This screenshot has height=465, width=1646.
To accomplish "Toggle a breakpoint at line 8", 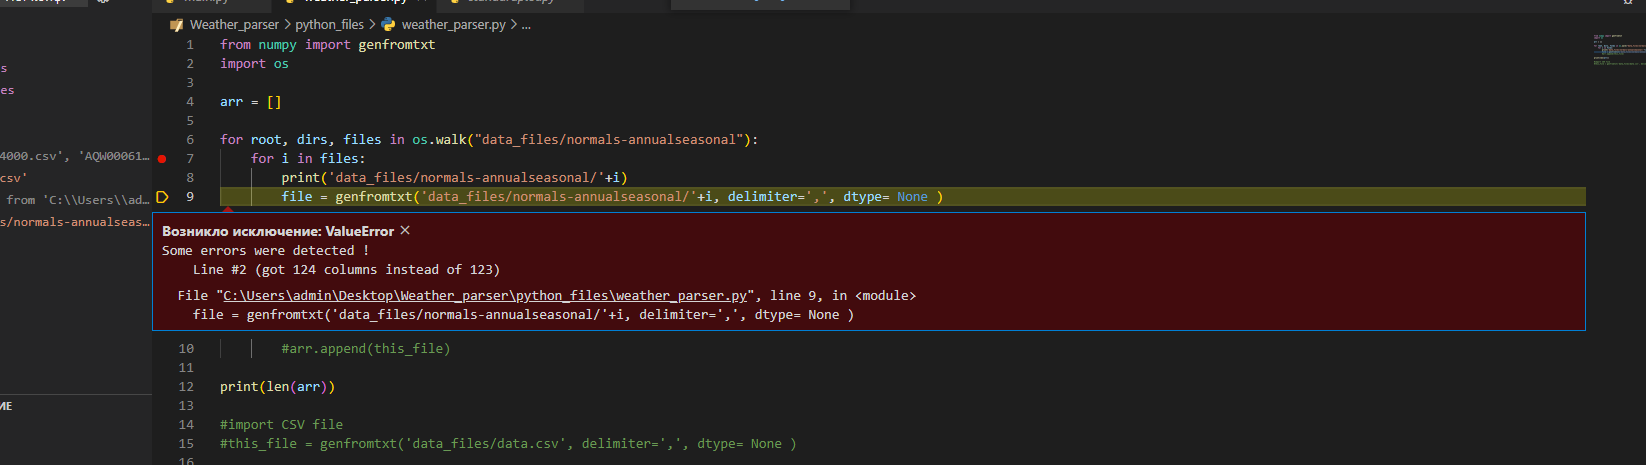I will 162,178.
